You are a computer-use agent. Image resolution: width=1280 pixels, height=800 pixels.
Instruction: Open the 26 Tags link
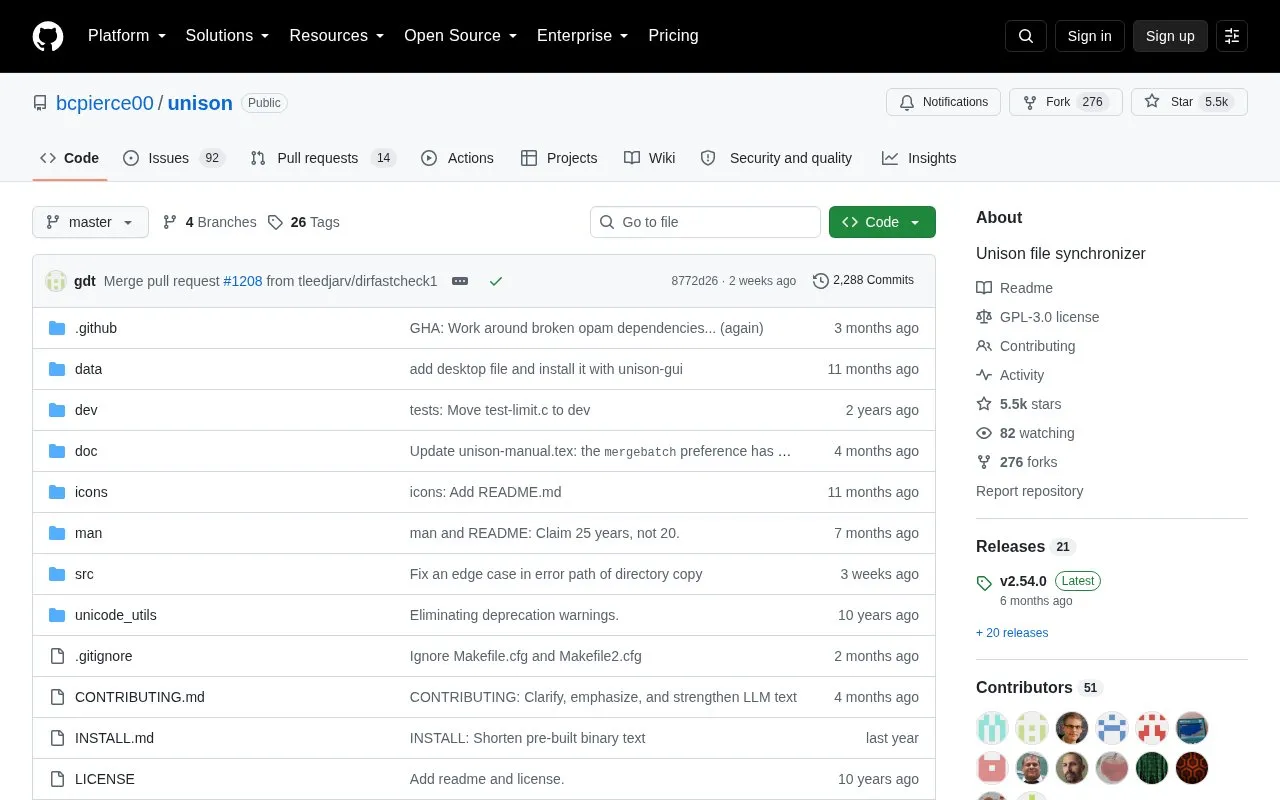(304, 222)
